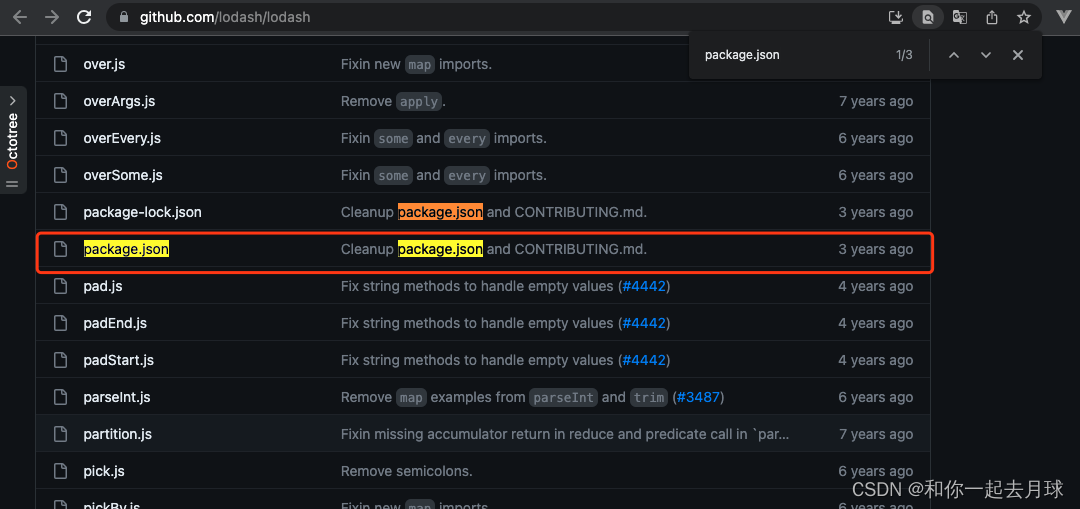The height and width of the screenshot is (509, 1080).
Task: Reload the page with the refresh icon
Action: 84,17
